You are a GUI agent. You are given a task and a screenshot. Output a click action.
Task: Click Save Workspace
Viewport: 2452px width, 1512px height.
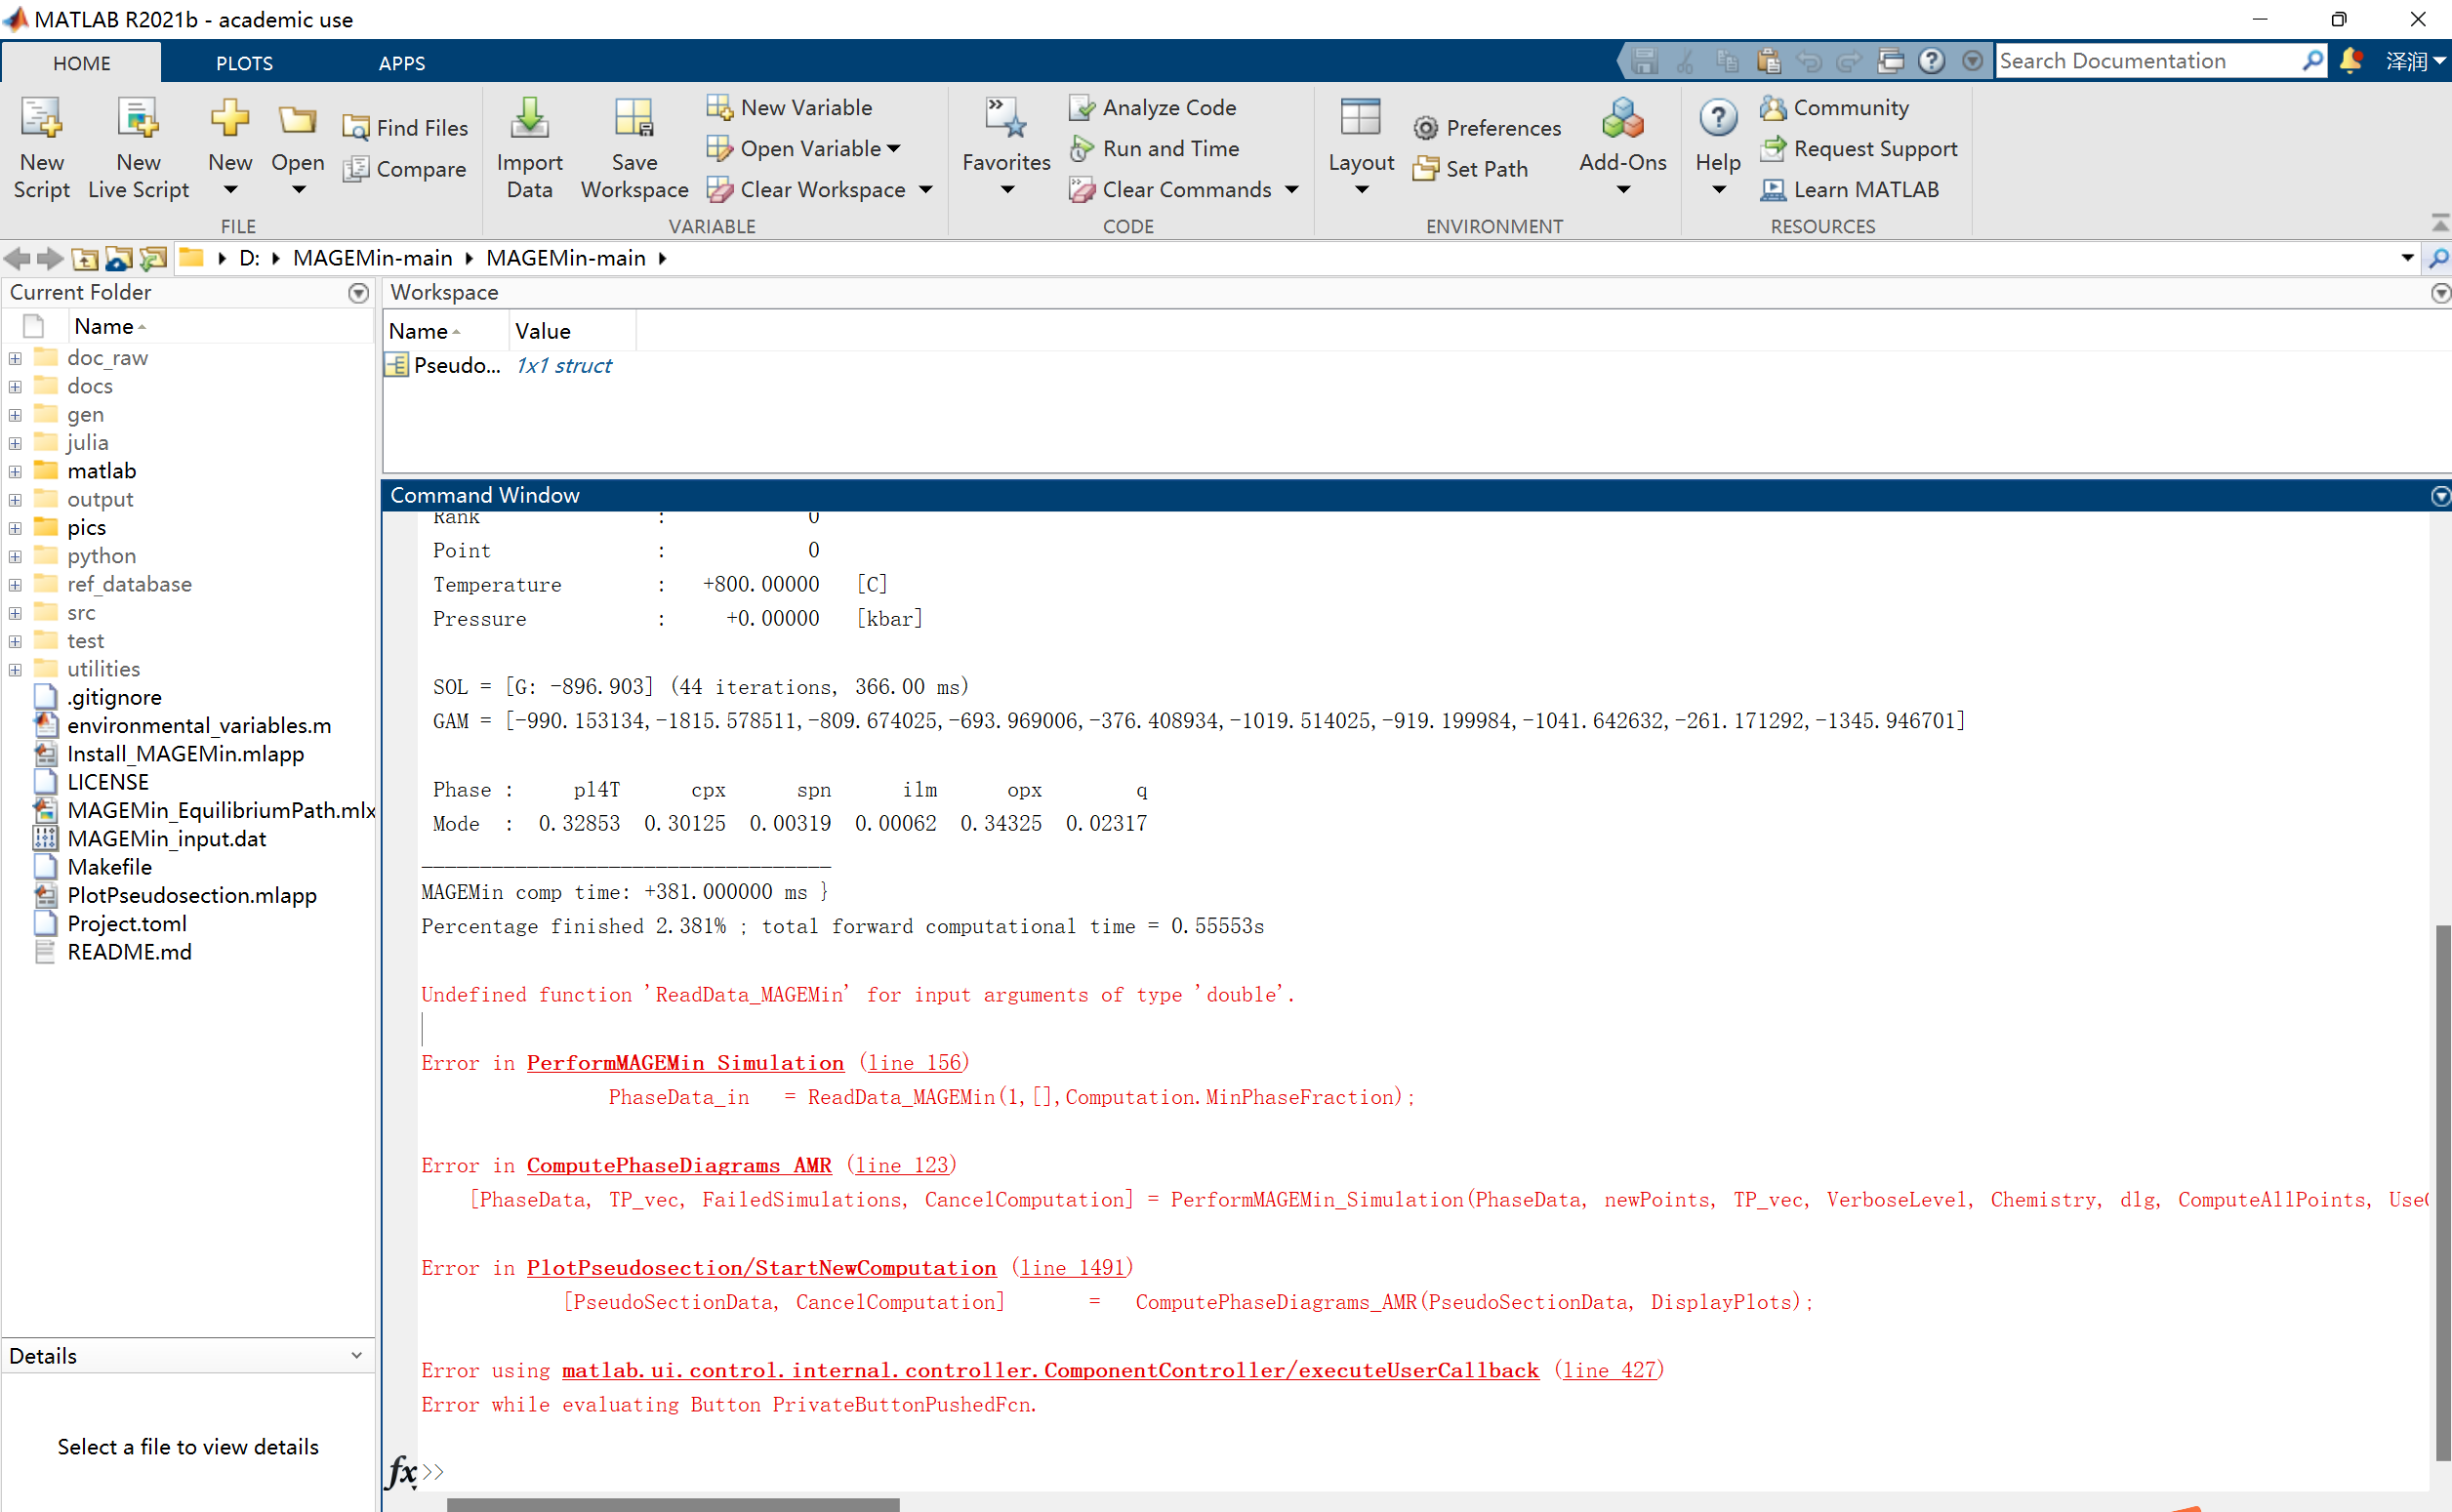coord(634,147)
